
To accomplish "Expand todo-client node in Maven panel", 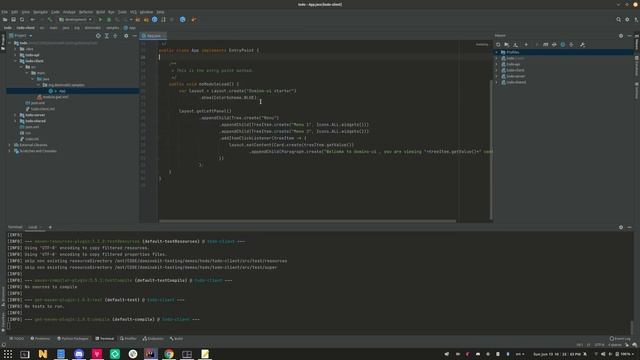I will click(x=497, y=70).
